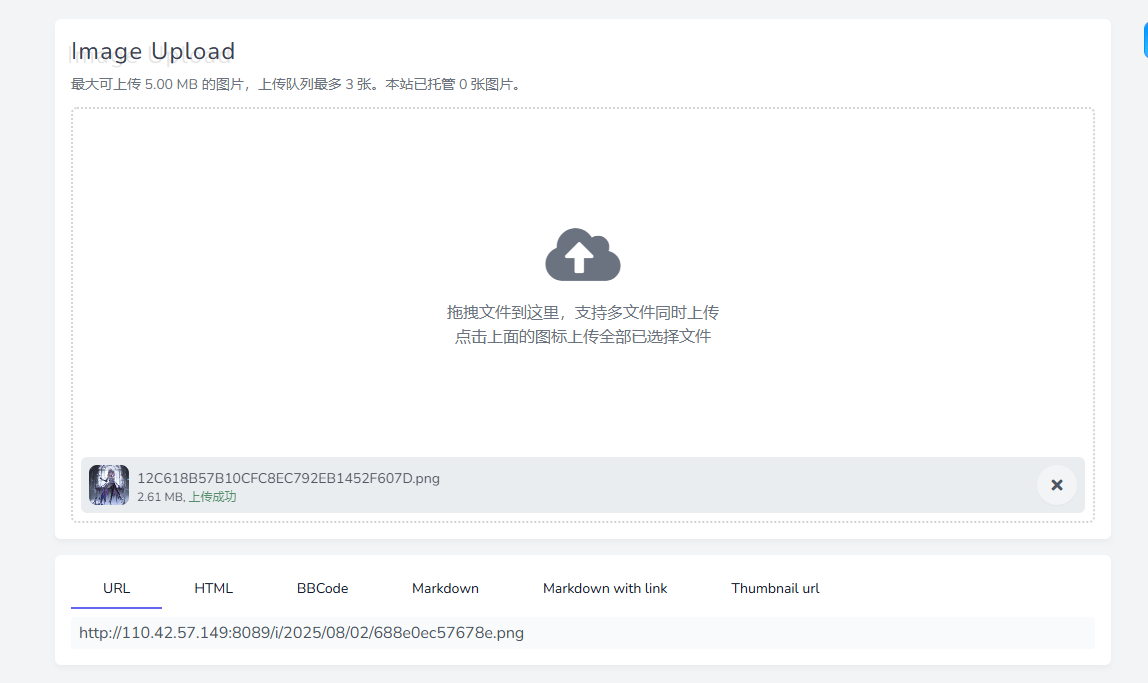Viewport: 1148px width, 683px height.
Task: Click the 点击上面的图标上传全部已选择文件 hint text
Action: coord(583,337)
